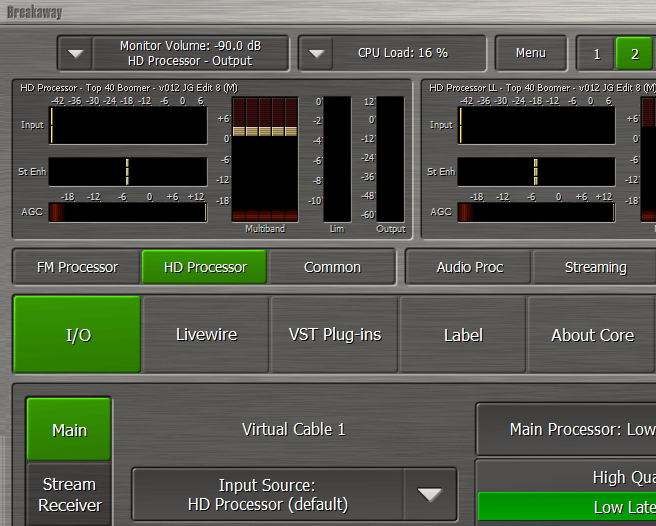Select preset slot 2
This screenshot has height=526, width=656.
(x=634, y=54)
